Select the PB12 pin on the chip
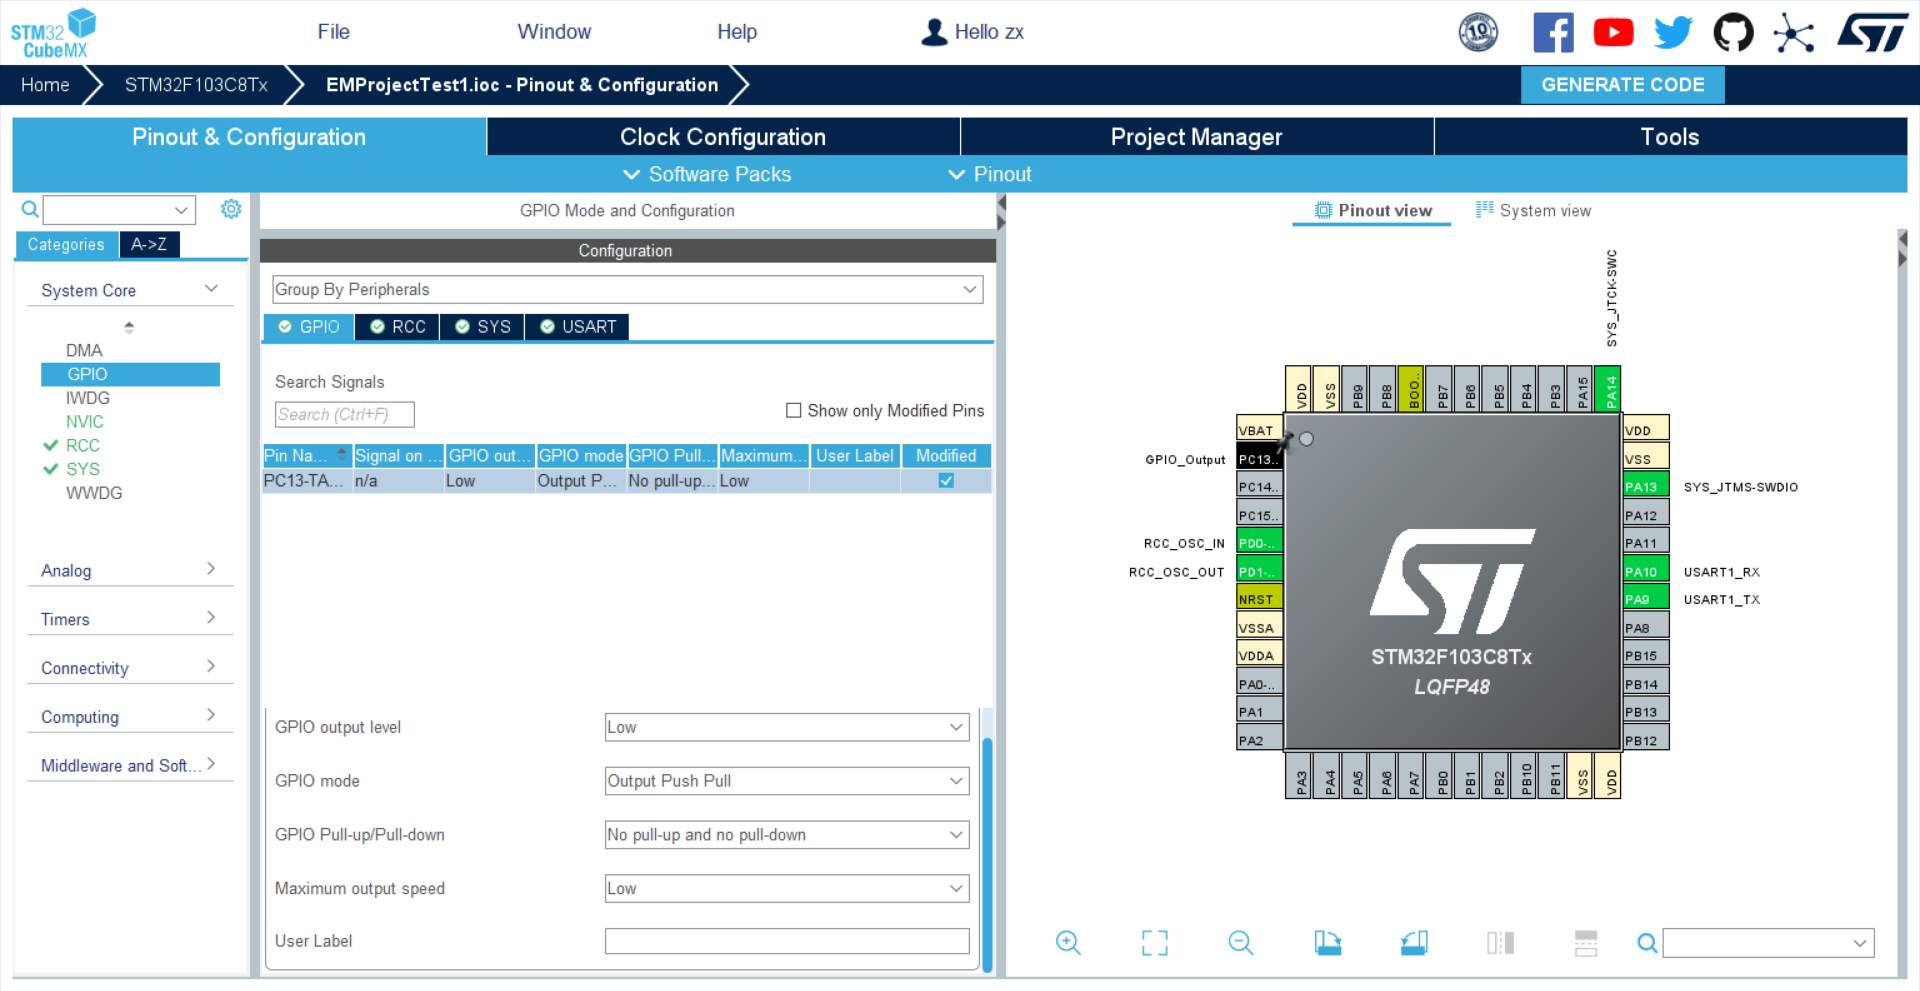1920x991 pixels. (x=1646, y=740)
